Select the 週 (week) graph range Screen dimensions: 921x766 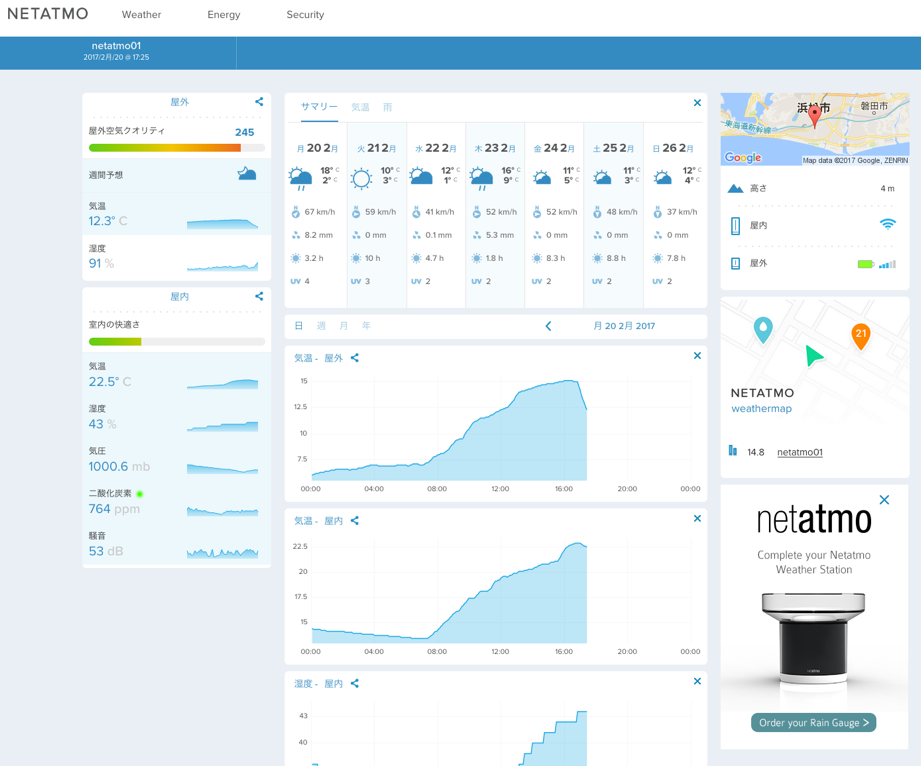coord(321,325)
